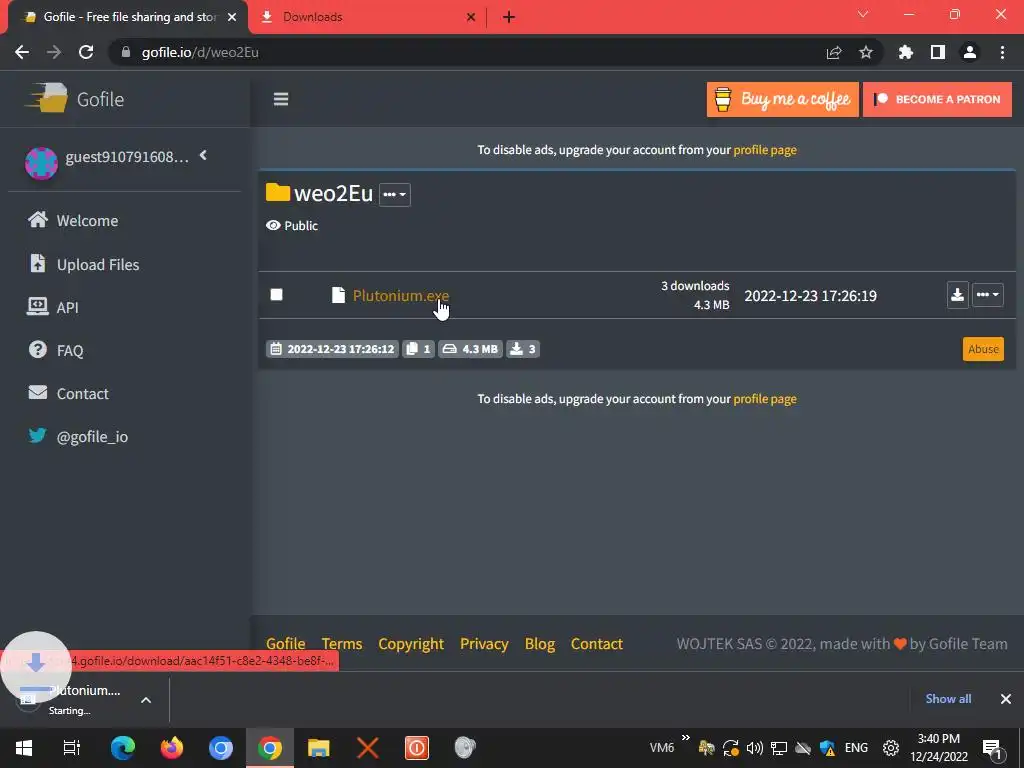This screenshot has height=768, width=1024.
Task: Expand the tab search chevron
Action: point(863,14)
